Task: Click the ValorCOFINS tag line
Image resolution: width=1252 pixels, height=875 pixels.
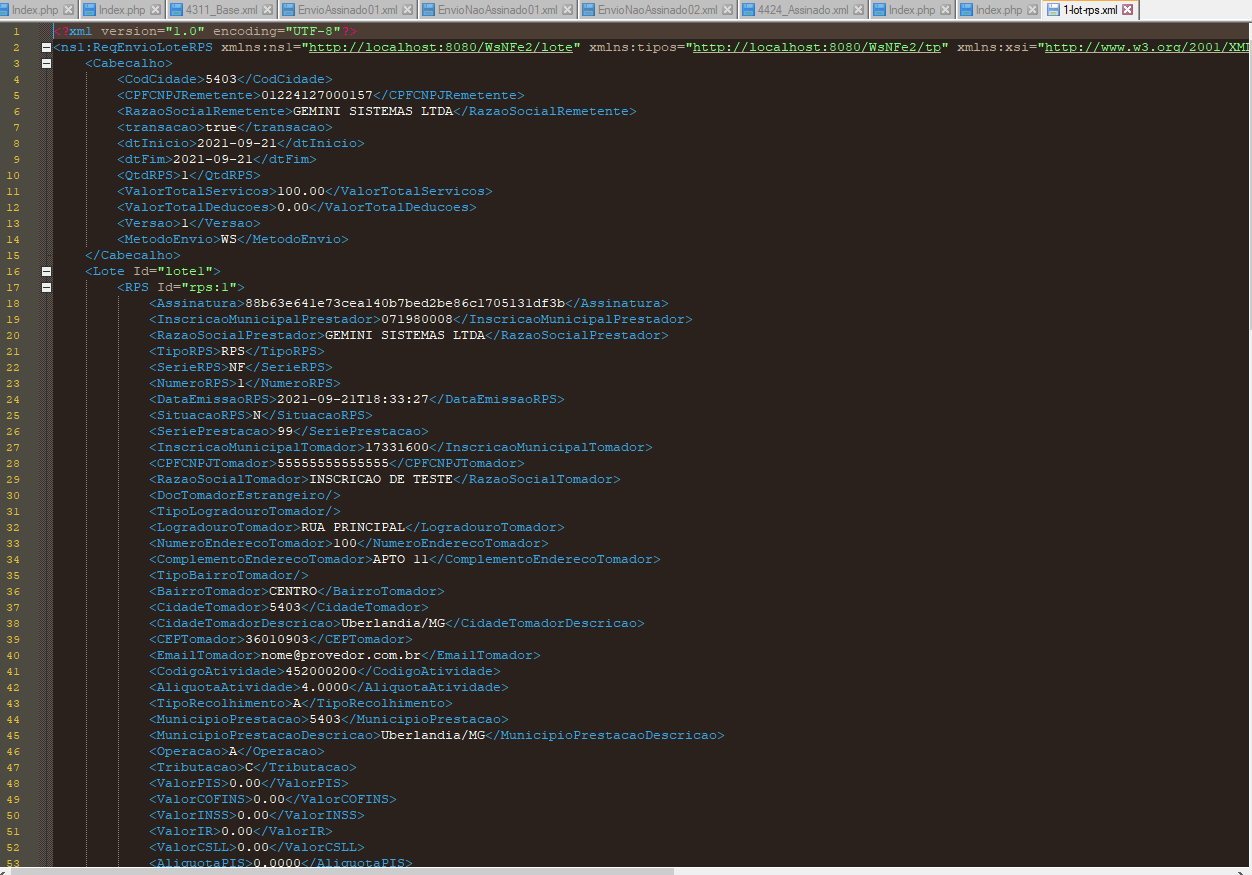Action: (273, 799)
